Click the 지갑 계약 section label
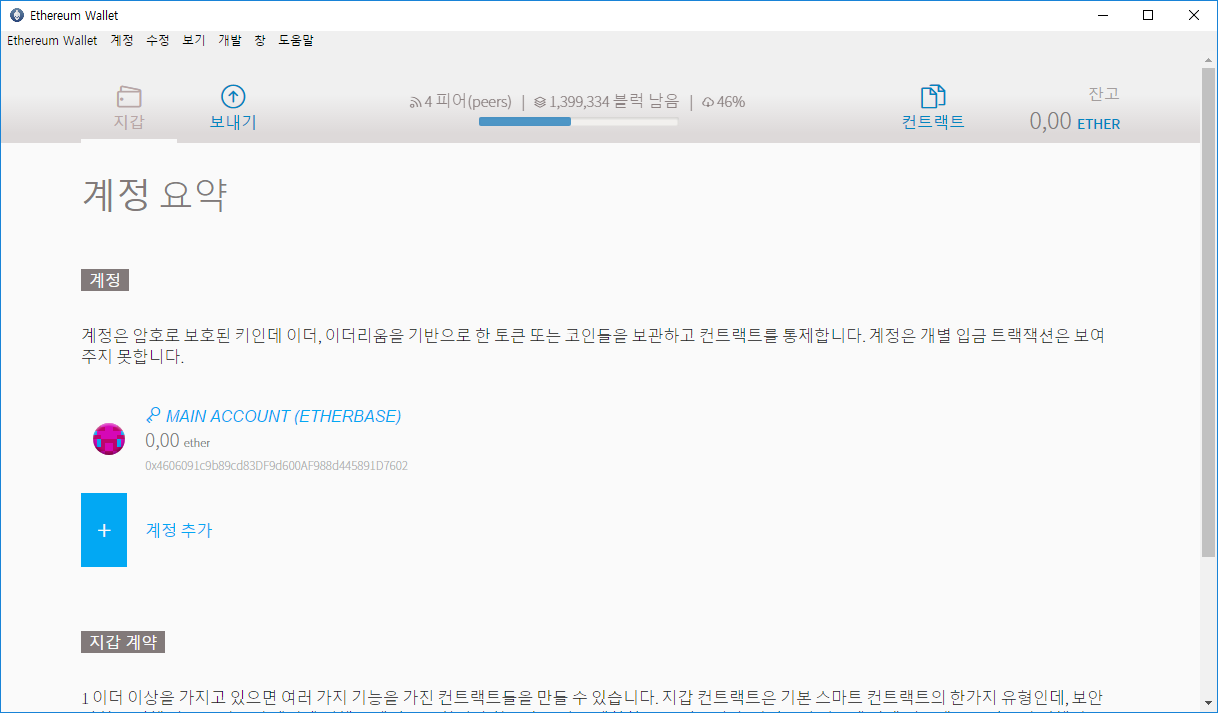Screen dimensions: 1218x713 point(123,642)
